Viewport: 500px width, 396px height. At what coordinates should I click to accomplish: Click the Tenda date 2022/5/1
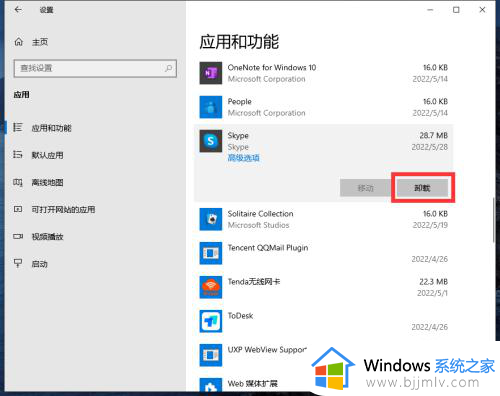point(432,293)
